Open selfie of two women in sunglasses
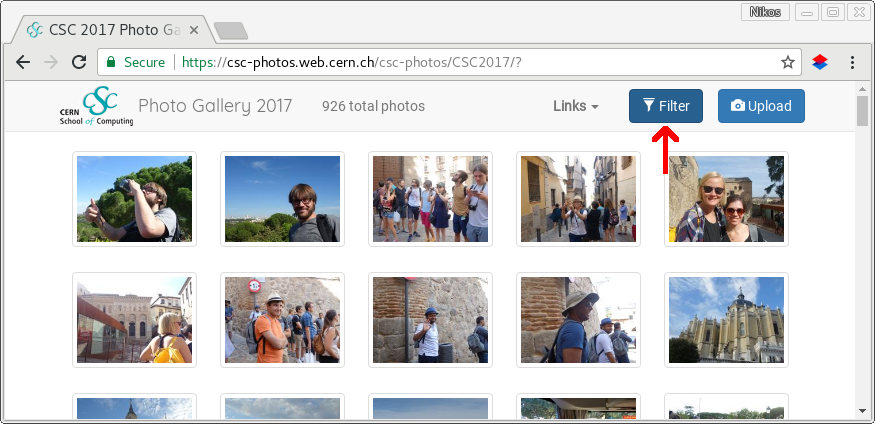 point(726,199)
